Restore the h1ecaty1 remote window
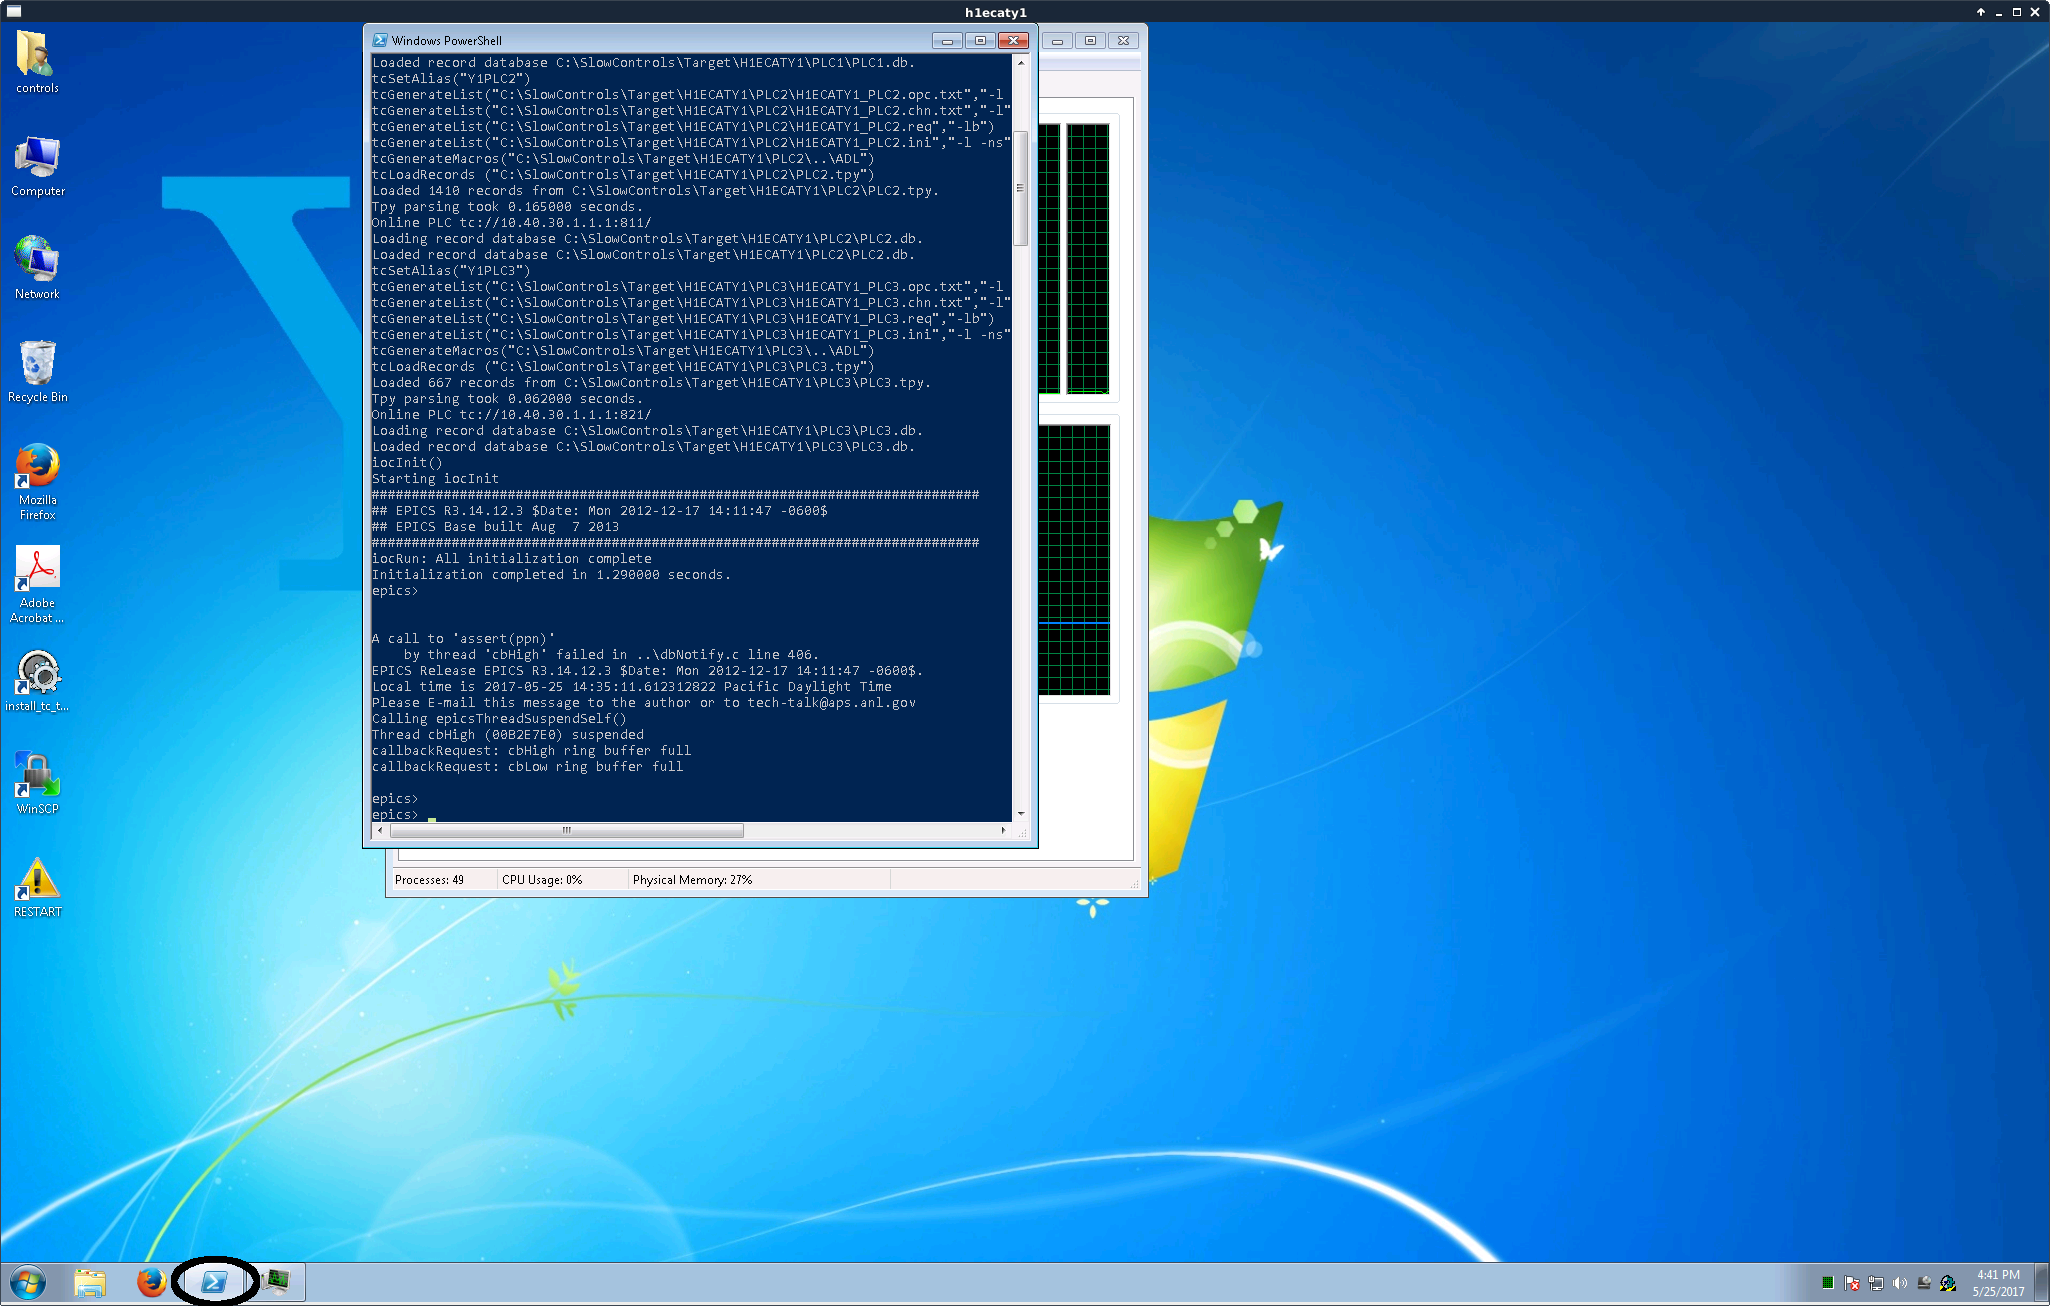This screenshot has height=1306, width=2050. pyautogui.click(x=2016, y=12)
